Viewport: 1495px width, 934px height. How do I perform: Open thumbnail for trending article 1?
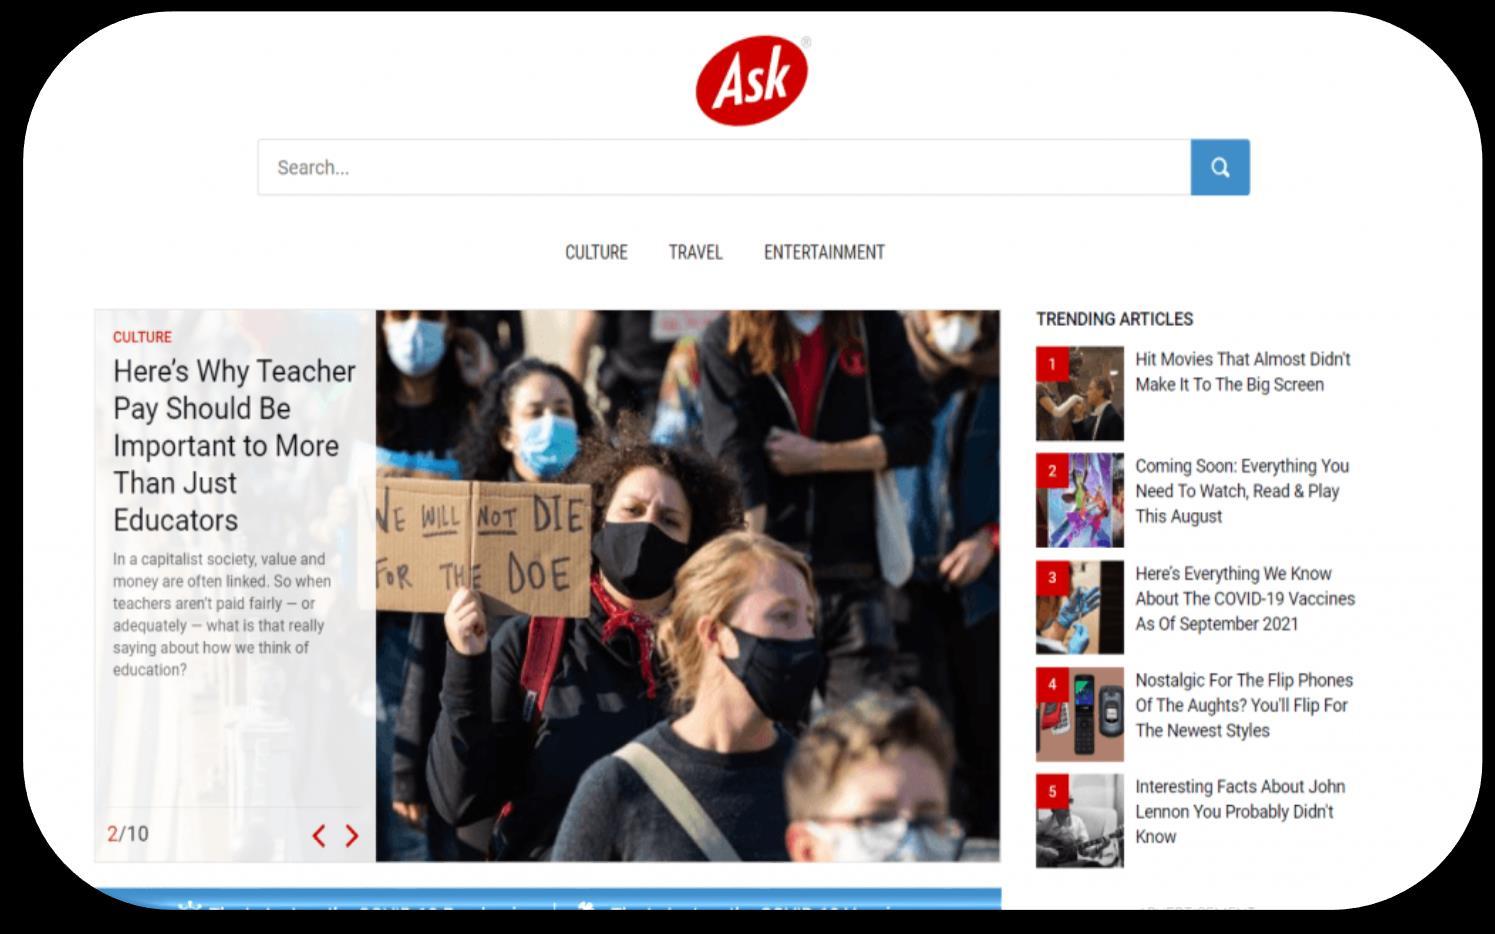coord(1080,394)
